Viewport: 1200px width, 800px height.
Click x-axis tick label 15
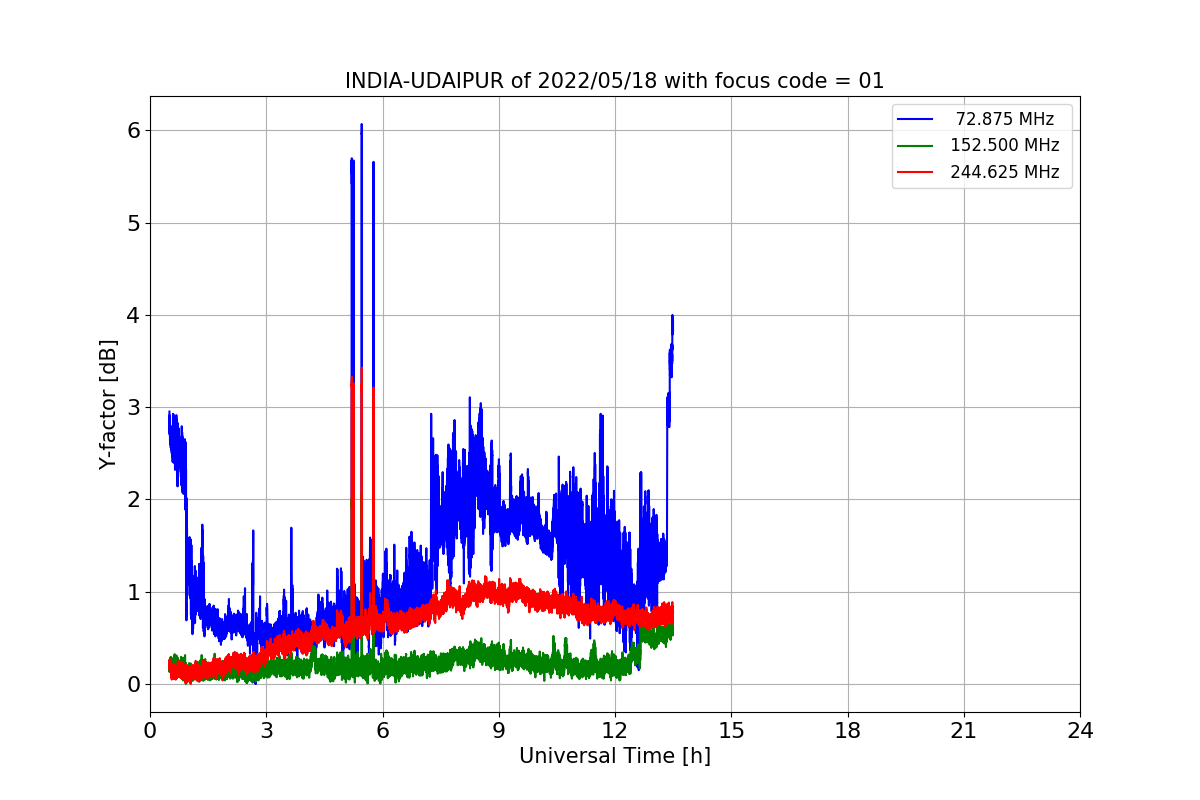coord(731,731)
